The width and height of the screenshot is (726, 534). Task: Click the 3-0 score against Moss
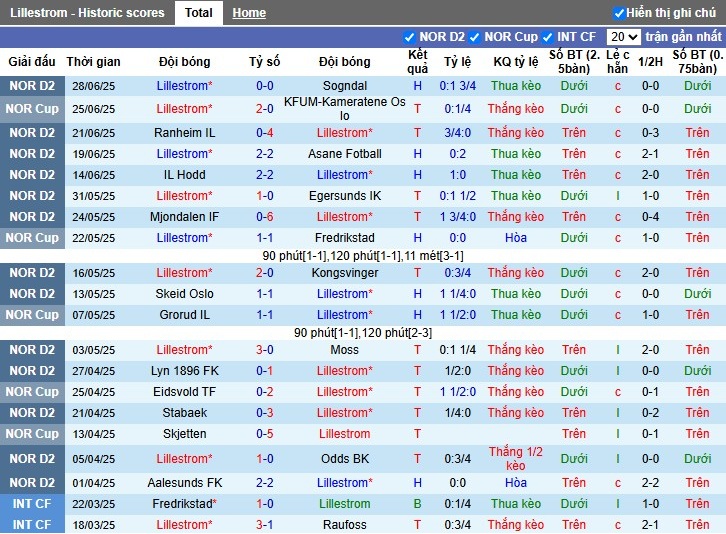point(265,350)
